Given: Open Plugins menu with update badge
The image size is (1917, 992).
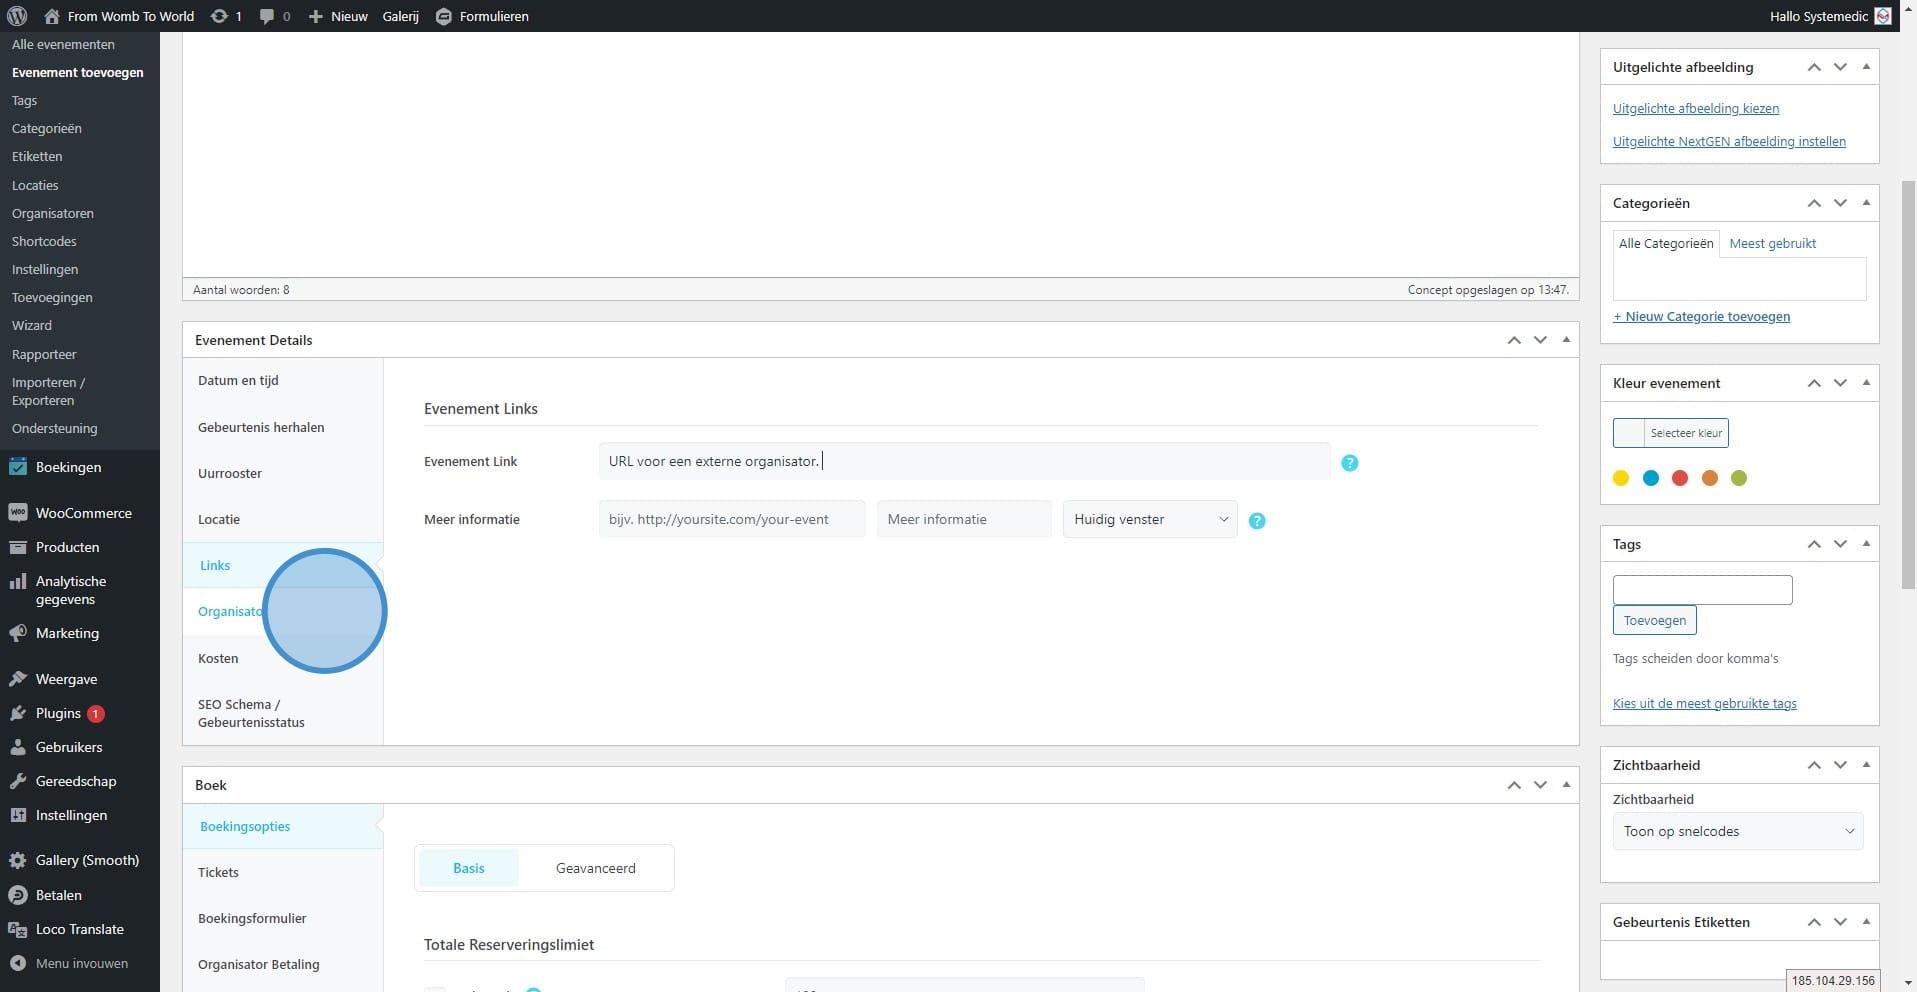Looking at the screenshot, I should click(x=58, y=713).
